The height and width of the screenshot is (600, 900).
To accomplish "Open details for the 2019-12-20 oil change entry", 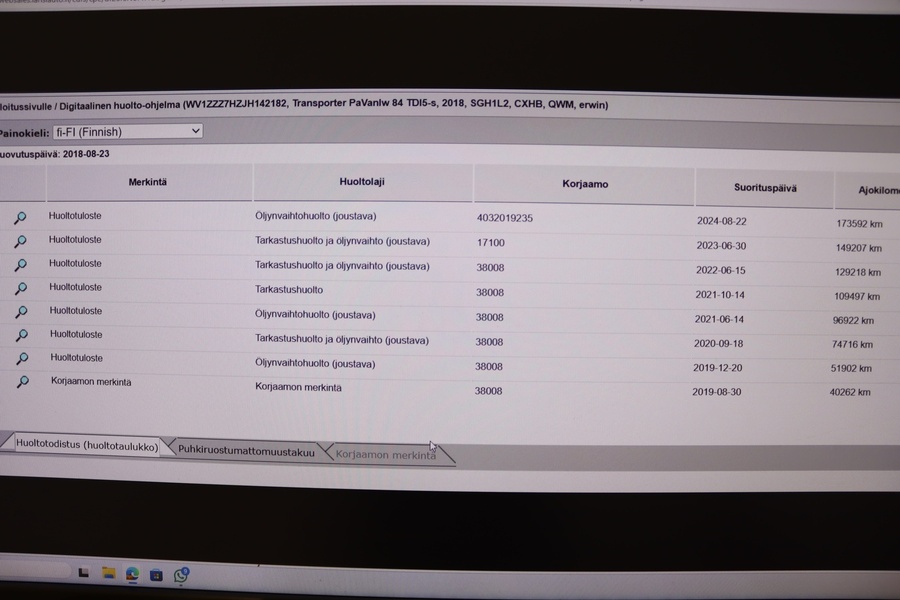I will coord(21,359).
